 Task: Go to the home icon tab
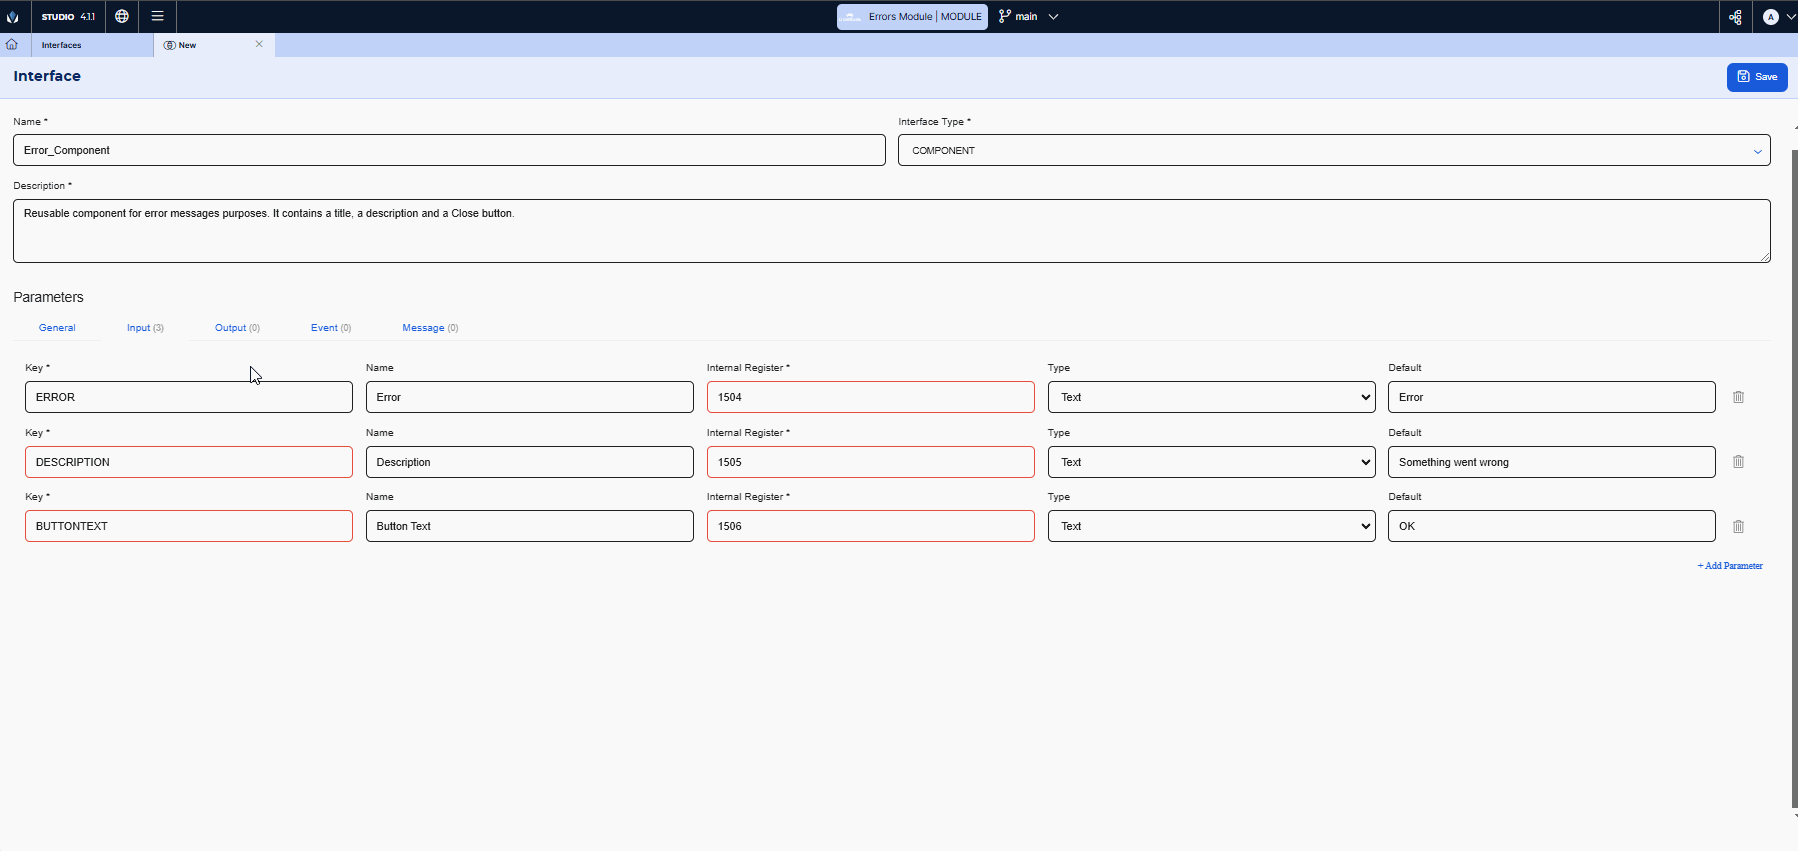point(12,45)
